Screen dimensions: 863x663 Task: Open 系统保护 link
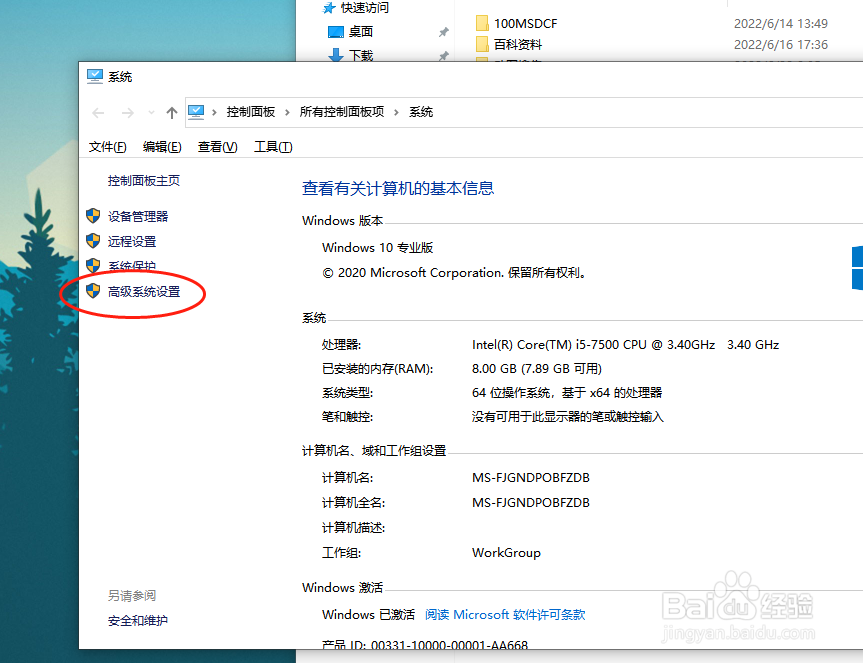pos(132,266)
